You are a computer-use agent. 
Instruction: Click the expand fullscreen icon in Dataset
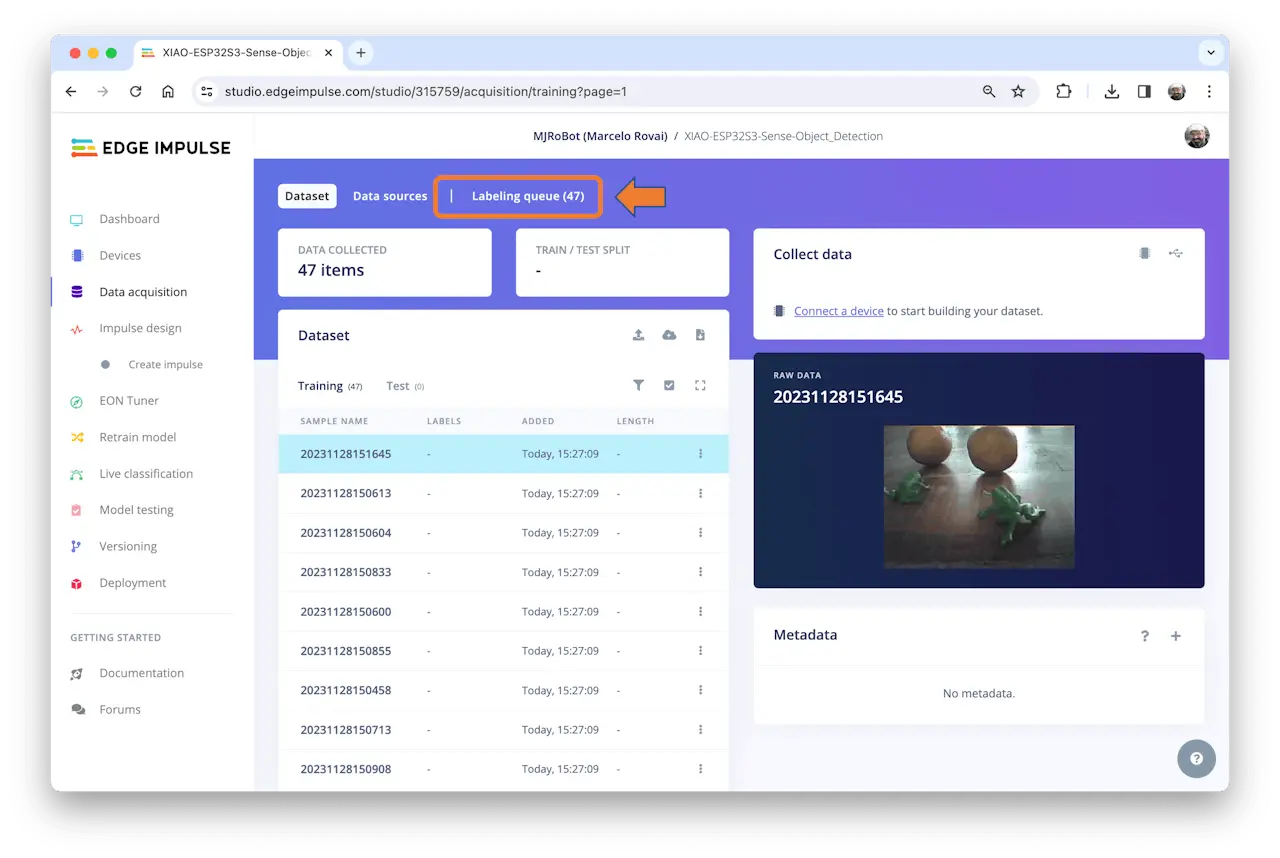point(700,385)
